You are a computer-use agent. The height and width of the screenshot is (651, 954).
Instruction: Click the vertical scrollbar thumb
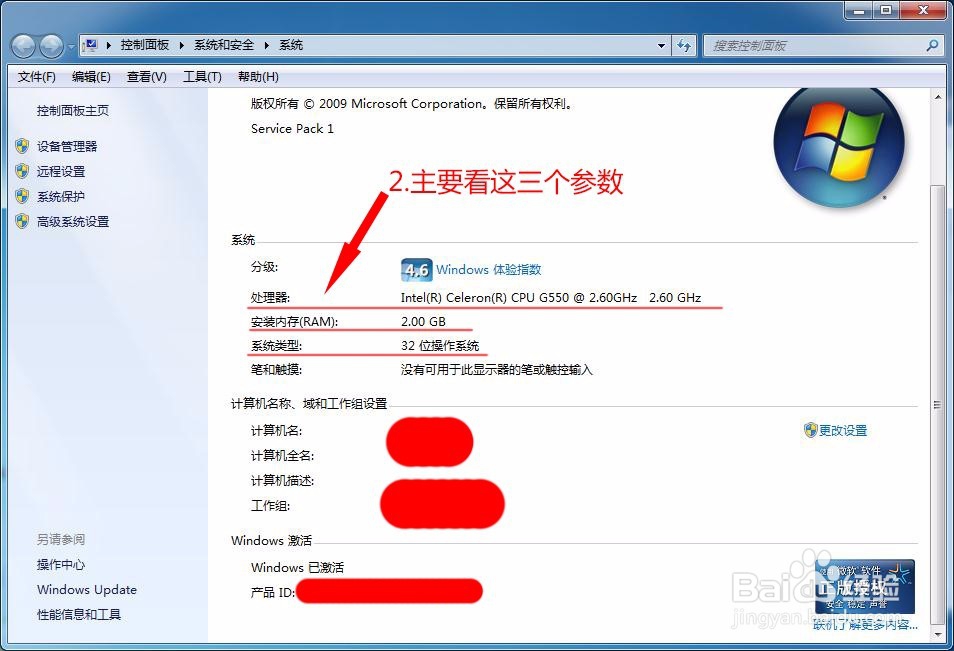[938, 404]
